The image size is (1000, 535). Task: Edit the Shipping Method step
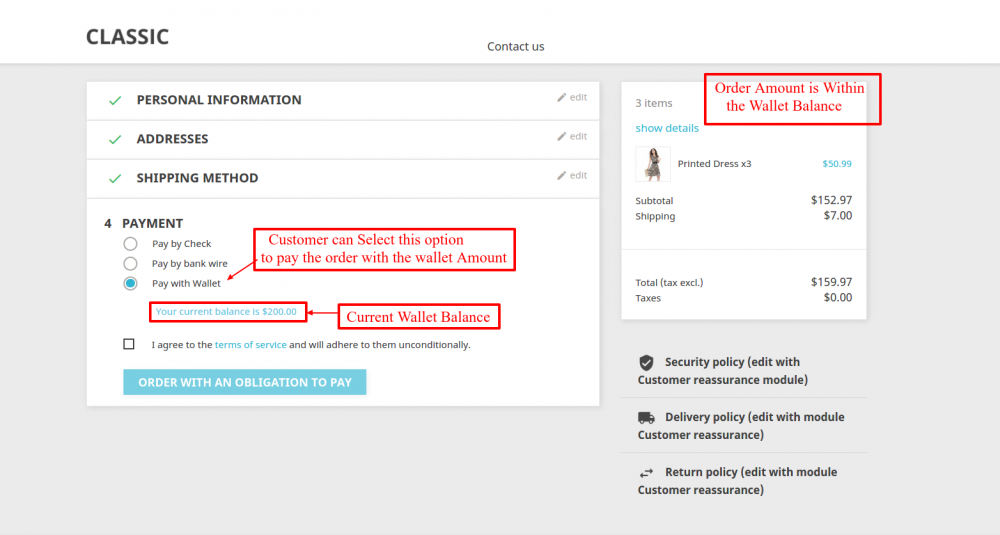click(x=572, y=175)
